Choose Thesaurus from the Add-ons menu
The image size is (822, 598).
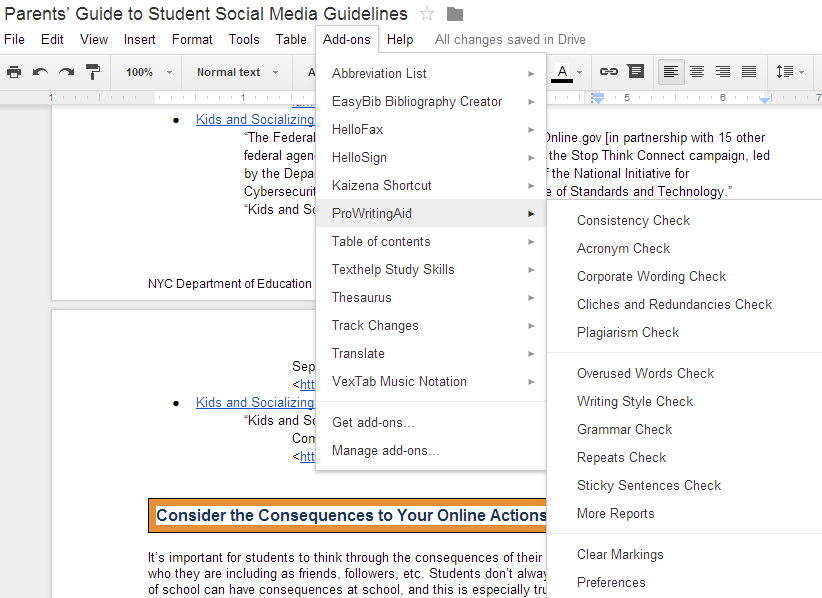[x=431, y=298]
